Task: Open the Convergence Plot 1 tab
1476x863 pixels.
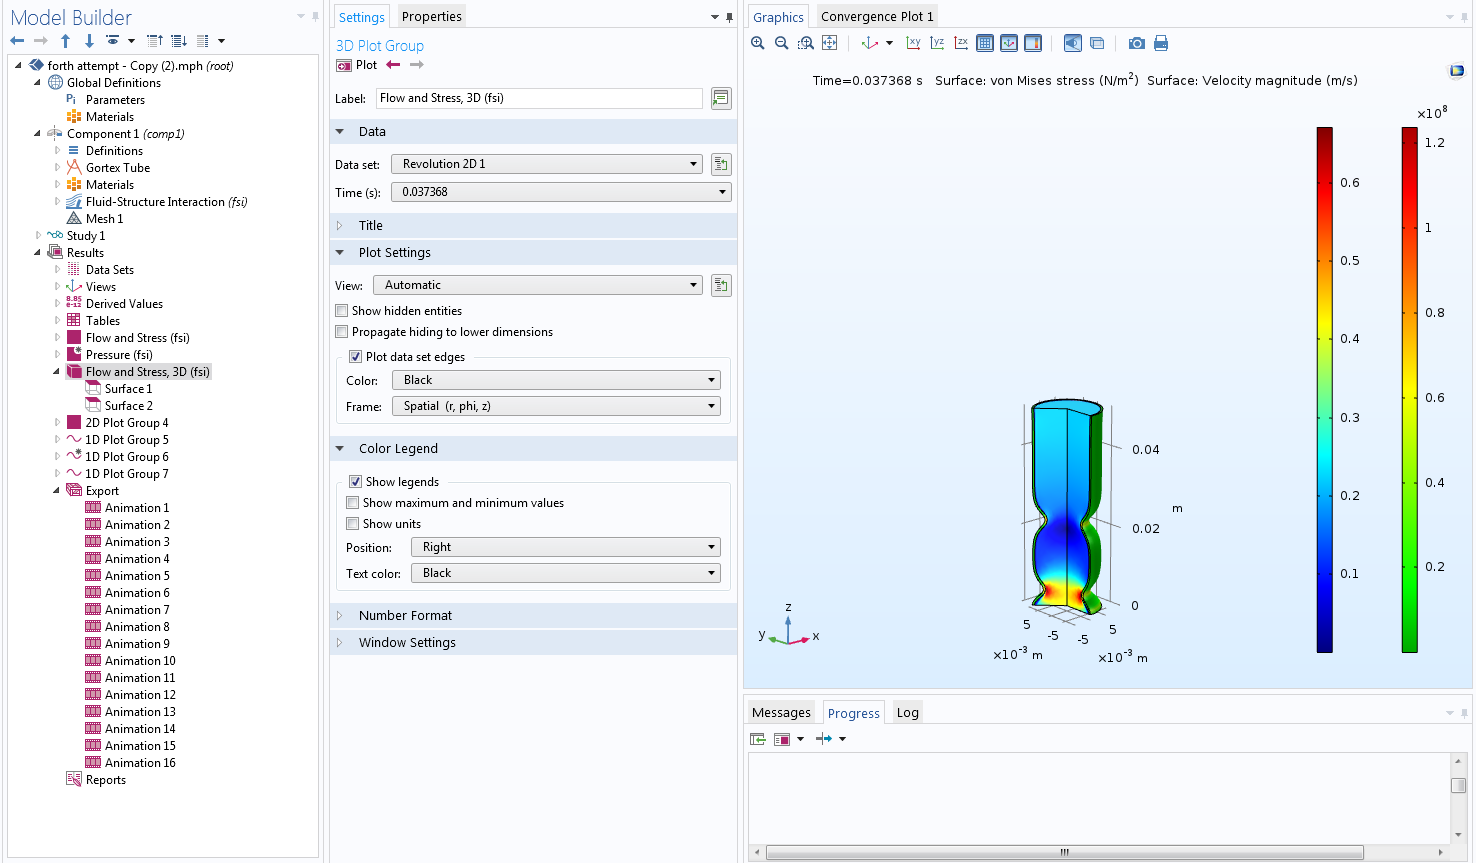Action: point(877,17)
